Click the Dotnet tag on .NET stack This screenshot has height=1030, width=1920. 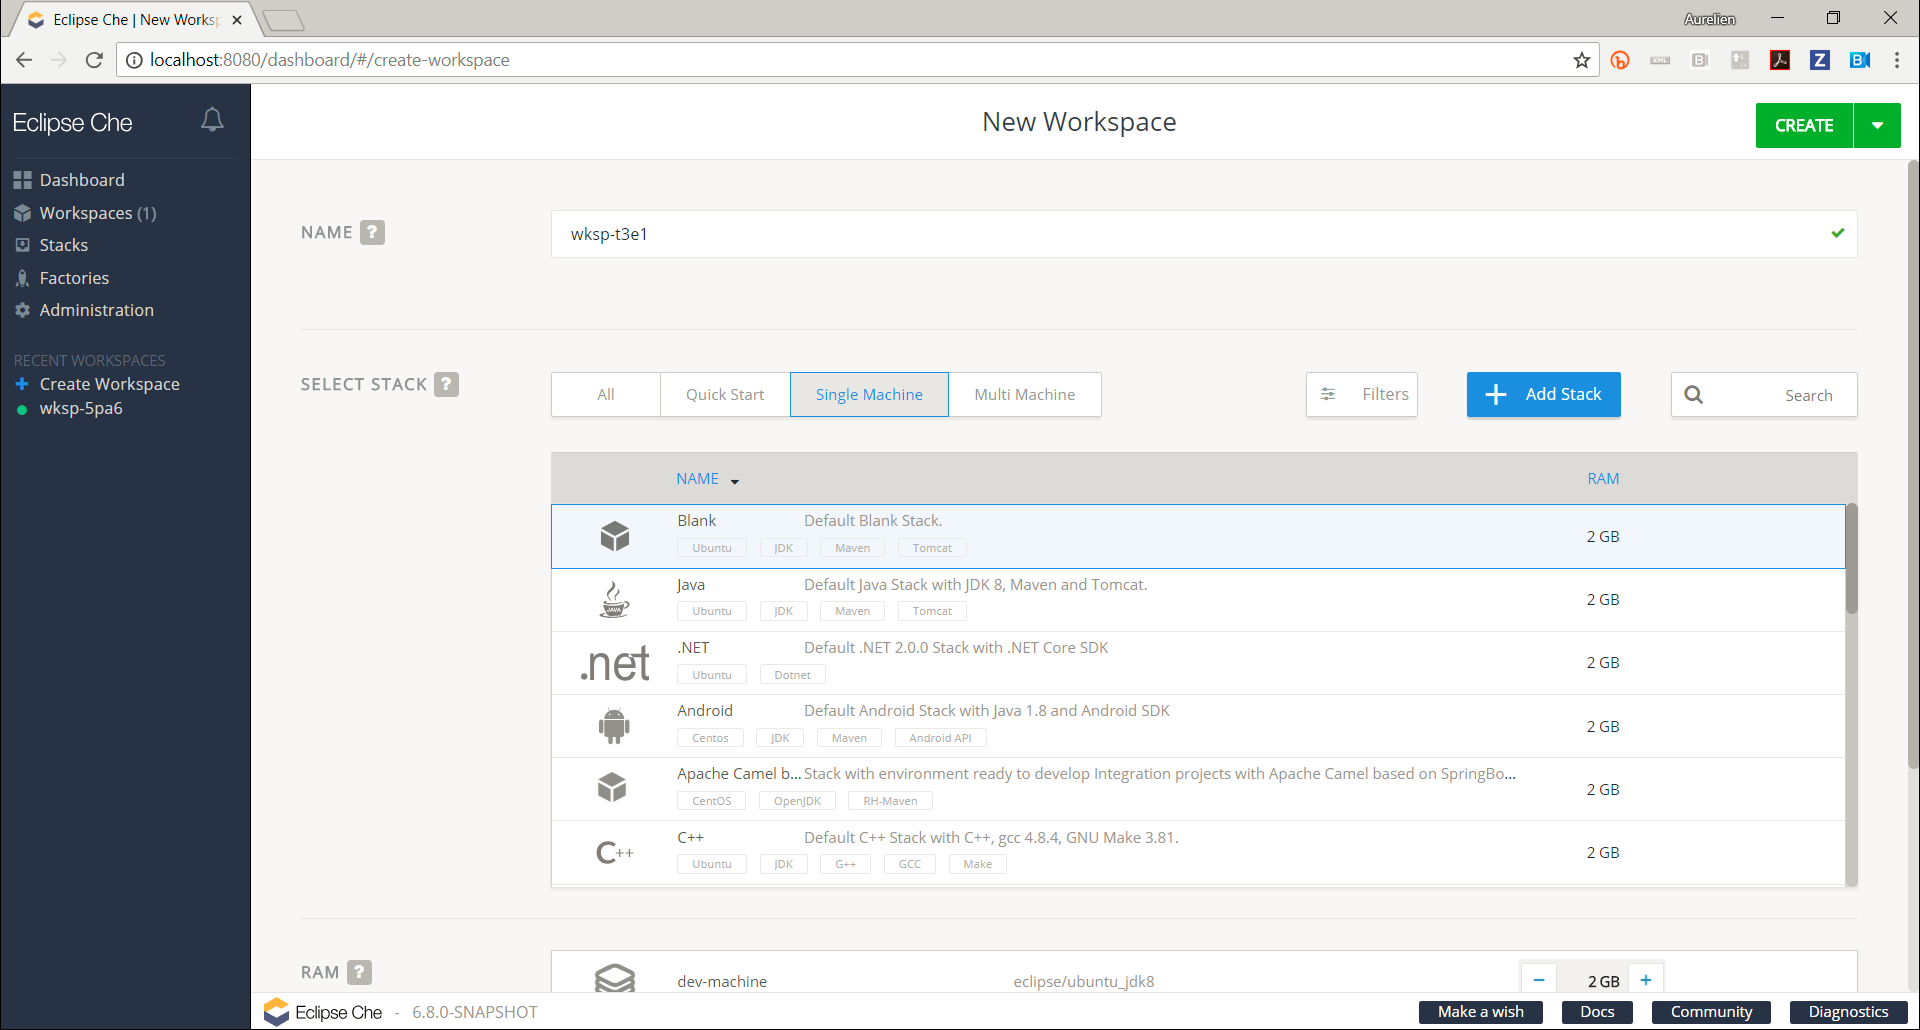pyautogui.click(x=793, y=675)
